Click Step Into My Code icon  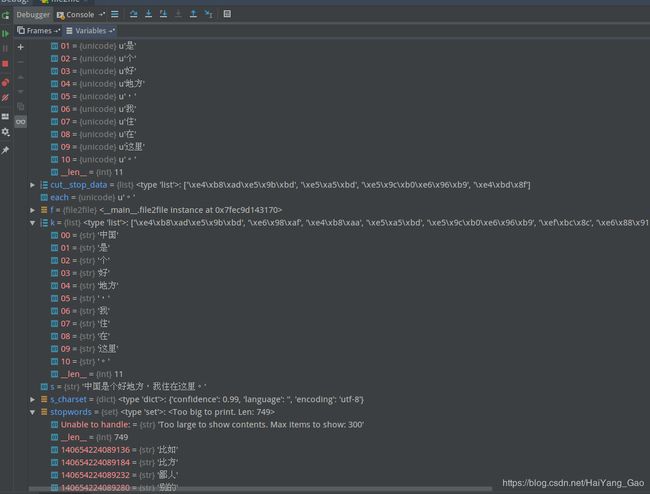pyautogui.click(x=163, y=14)
